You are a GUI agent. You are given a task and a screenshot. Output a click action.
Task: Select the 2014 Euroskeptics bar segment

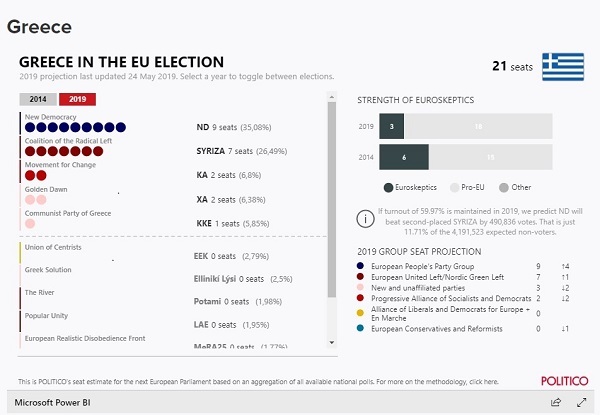(404, 156)
